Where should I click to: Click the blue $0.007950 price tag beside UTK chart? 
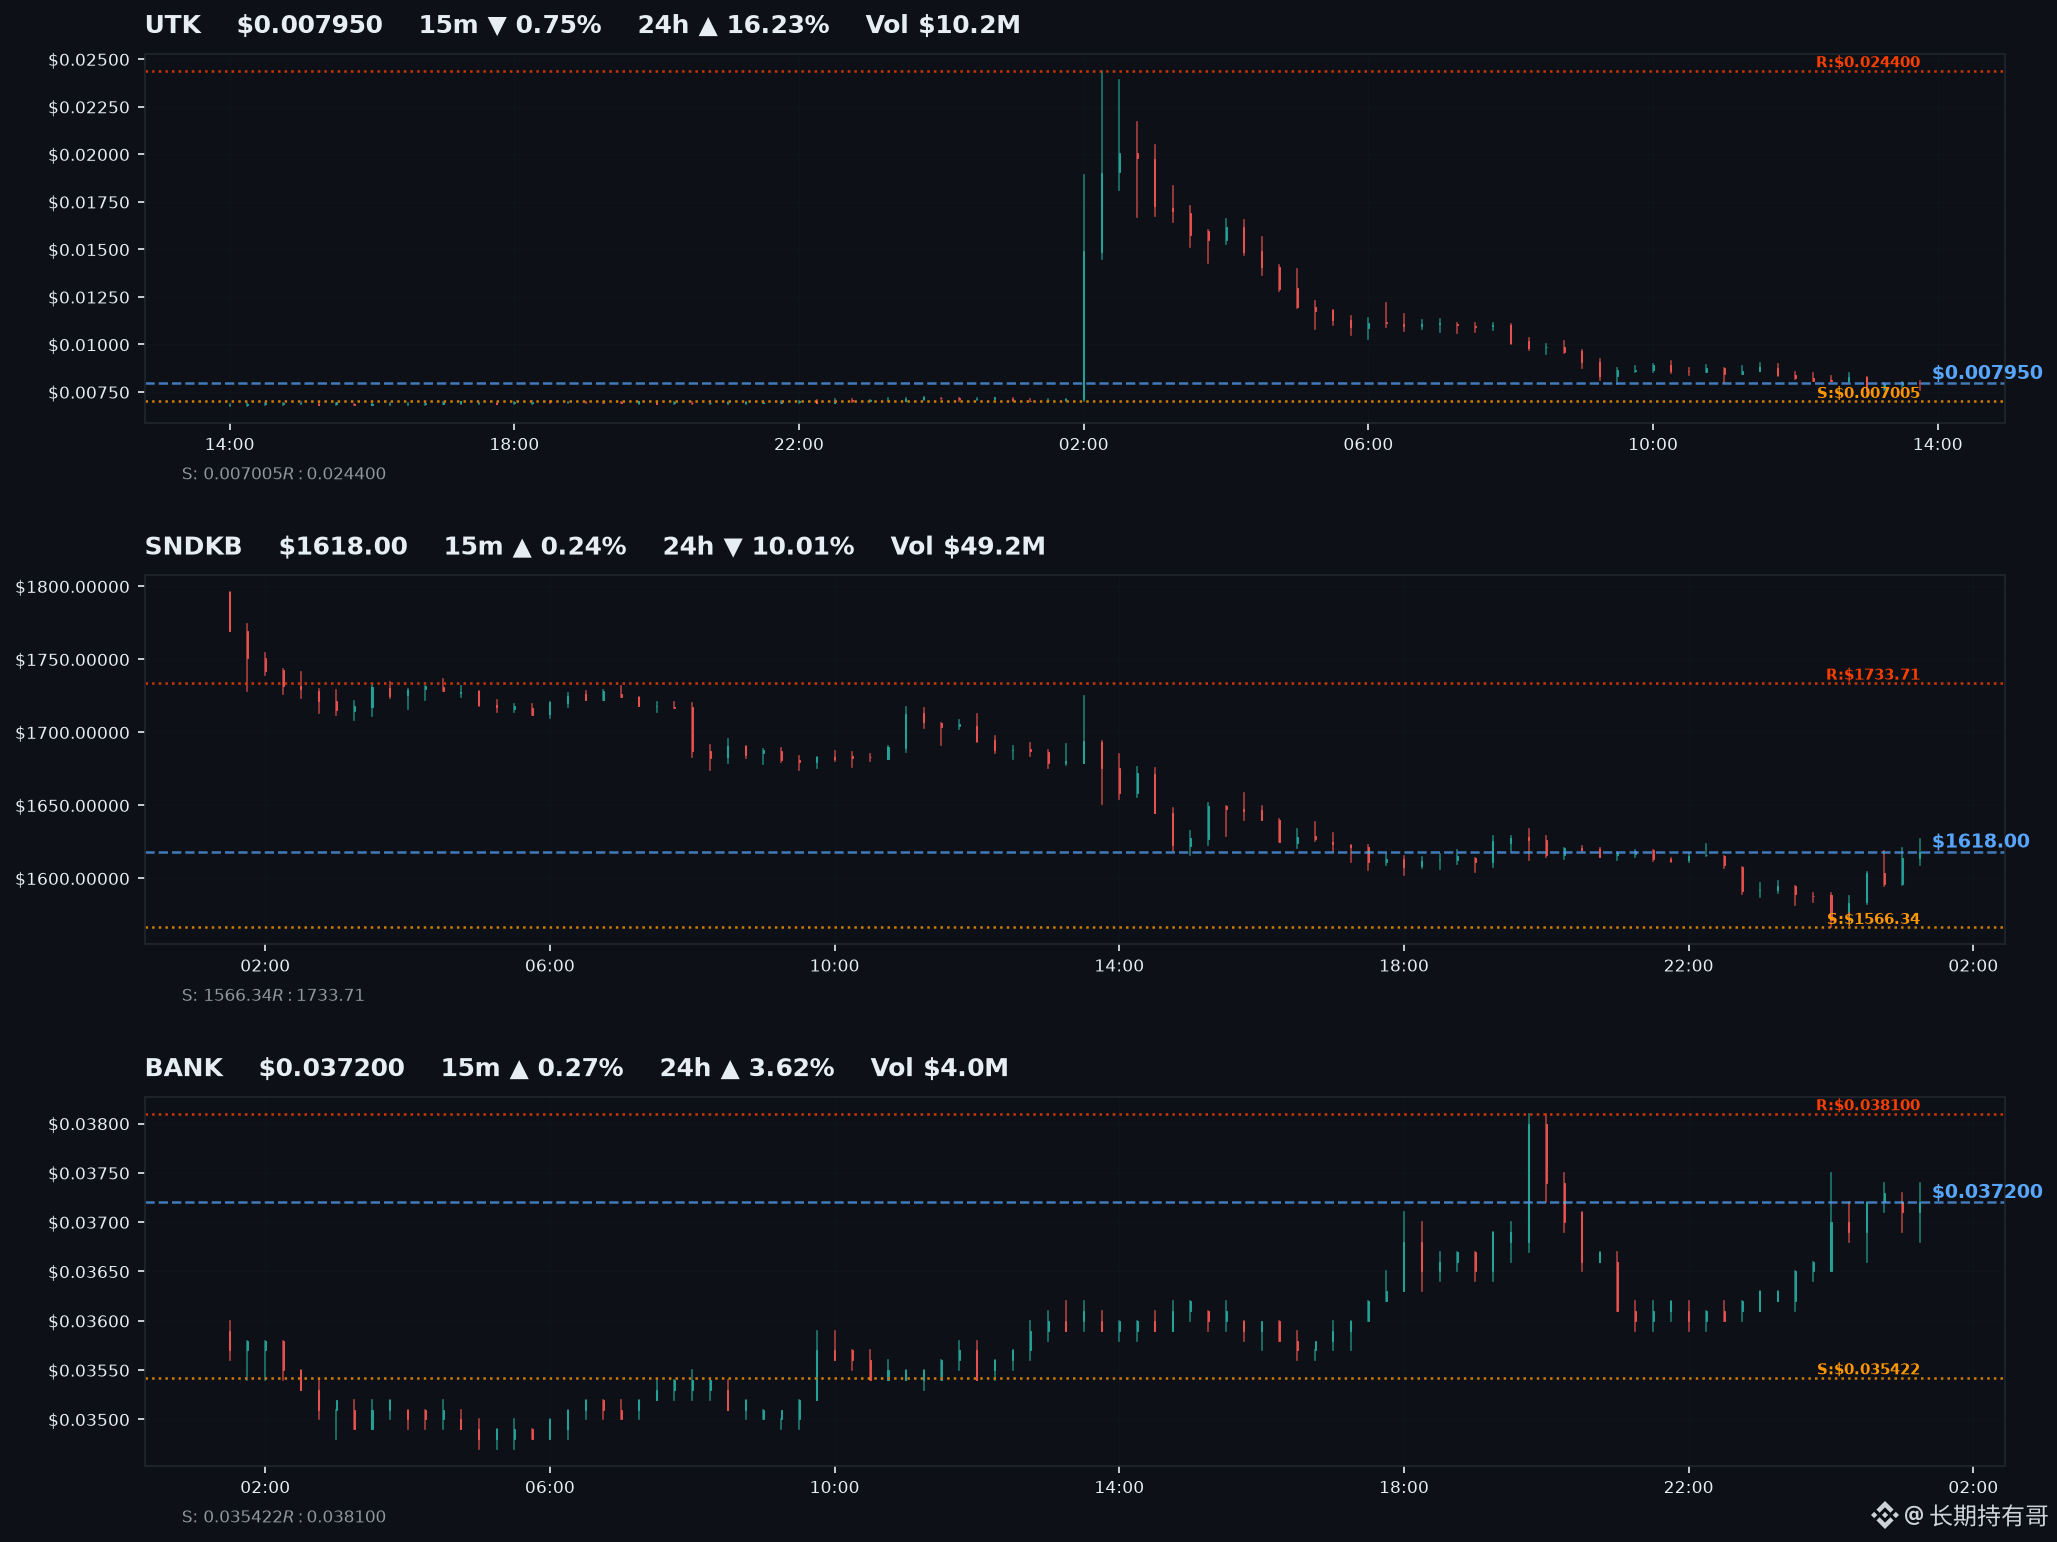click(1987, 373)
